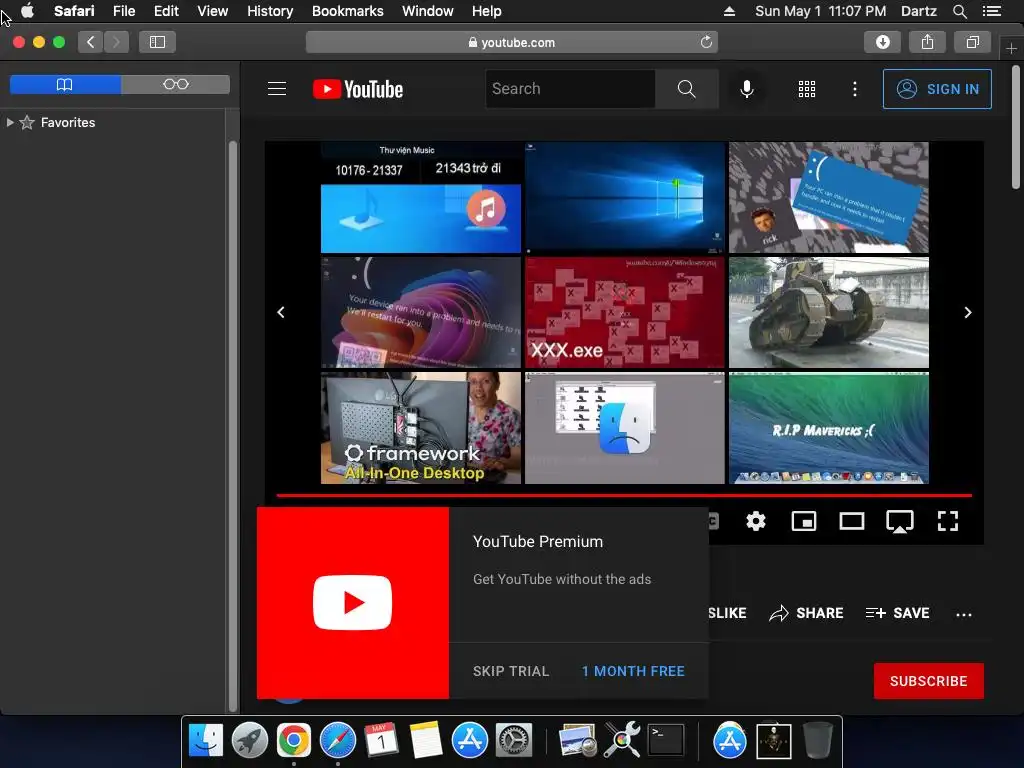
Task: Open the History menu
Action: [270, 11]
